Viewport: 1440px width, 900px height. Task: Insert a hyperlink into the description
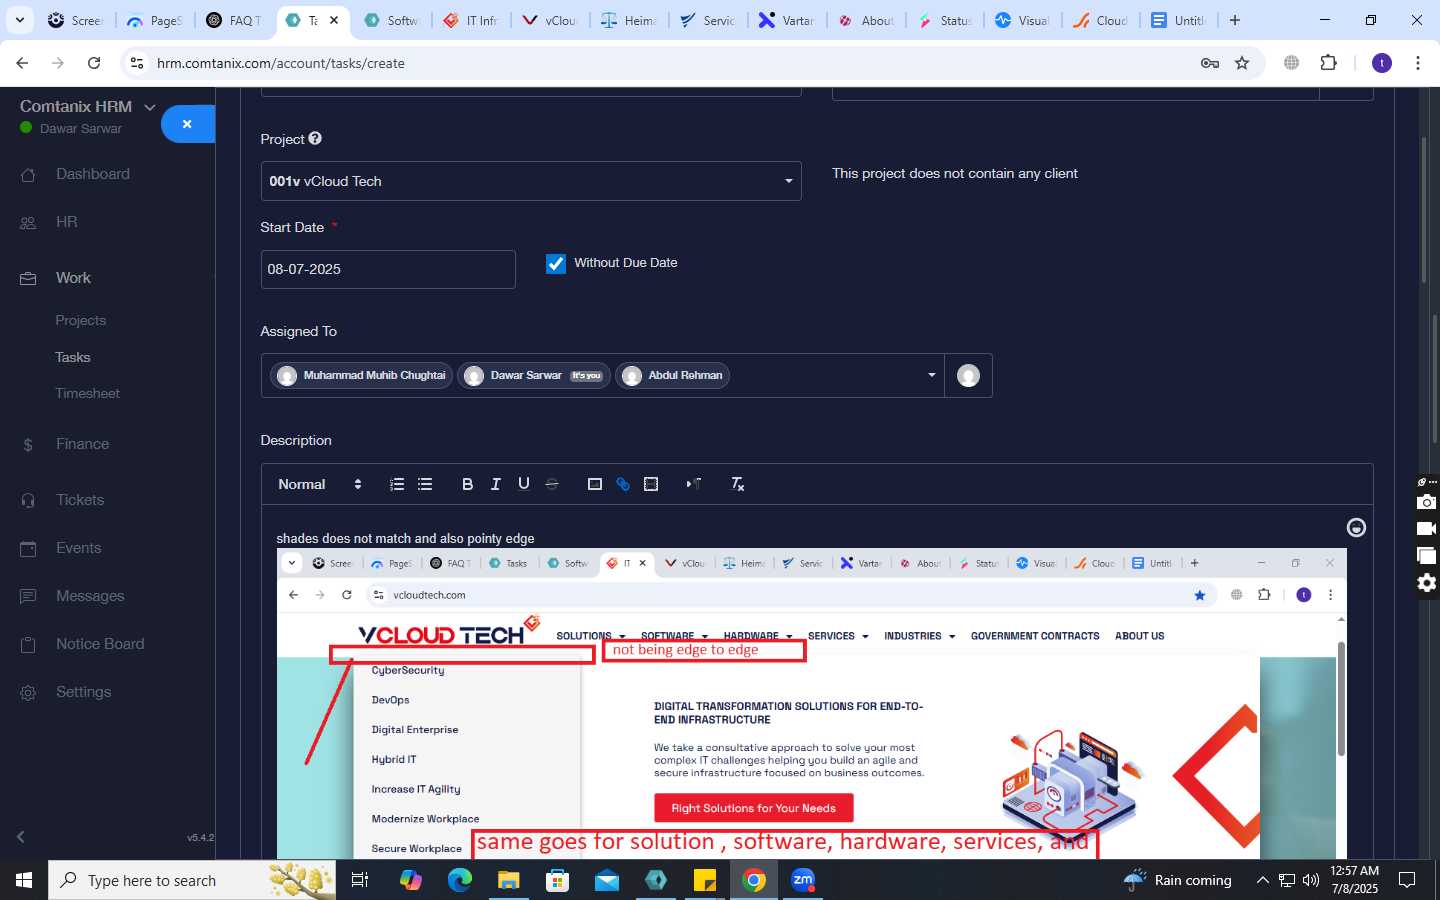623,484
